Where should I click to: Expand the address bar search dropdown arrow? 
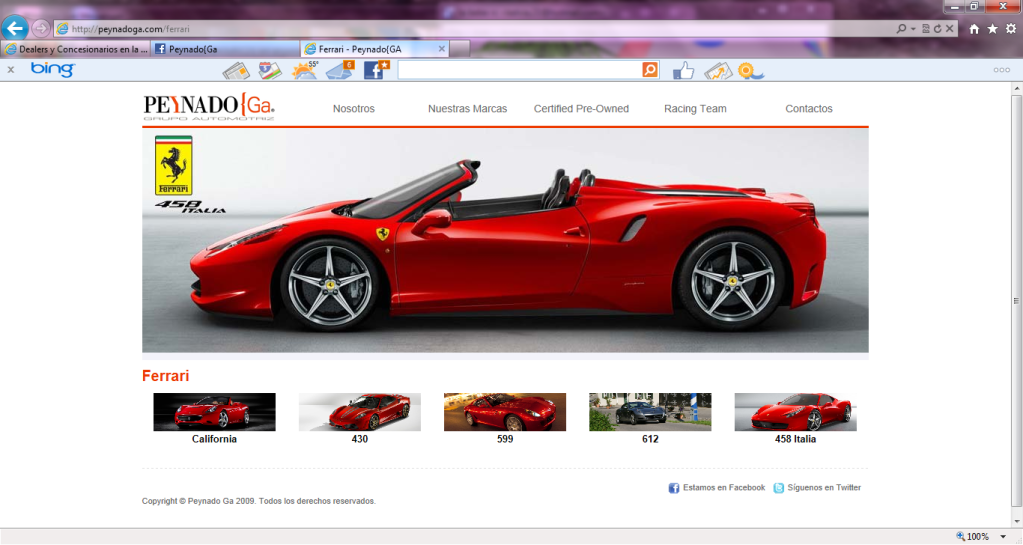(x=914, y=29)
